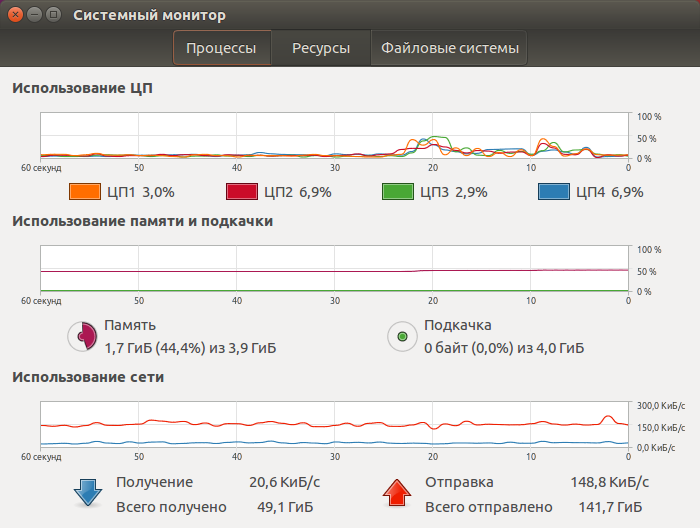This screenshot has height=528, width=700.
Task: Click the Использование ЦП section heading
Action: pyautogui.click(x=82, y=88)
